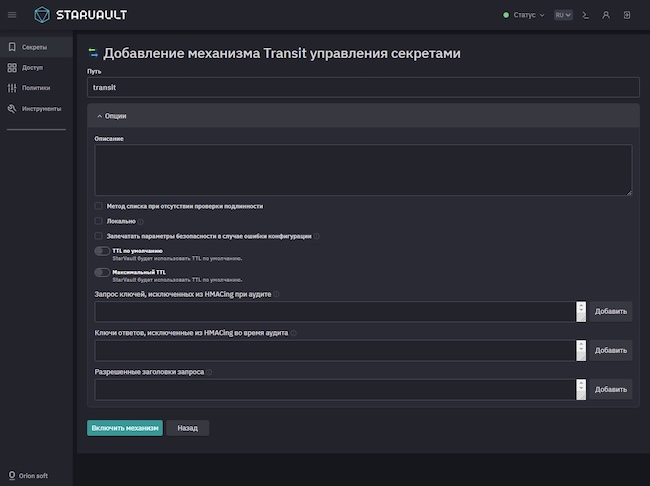650x486 pixels.
Task: Toggle Максимальный TTL switch
Action: (x=102, y=272)
